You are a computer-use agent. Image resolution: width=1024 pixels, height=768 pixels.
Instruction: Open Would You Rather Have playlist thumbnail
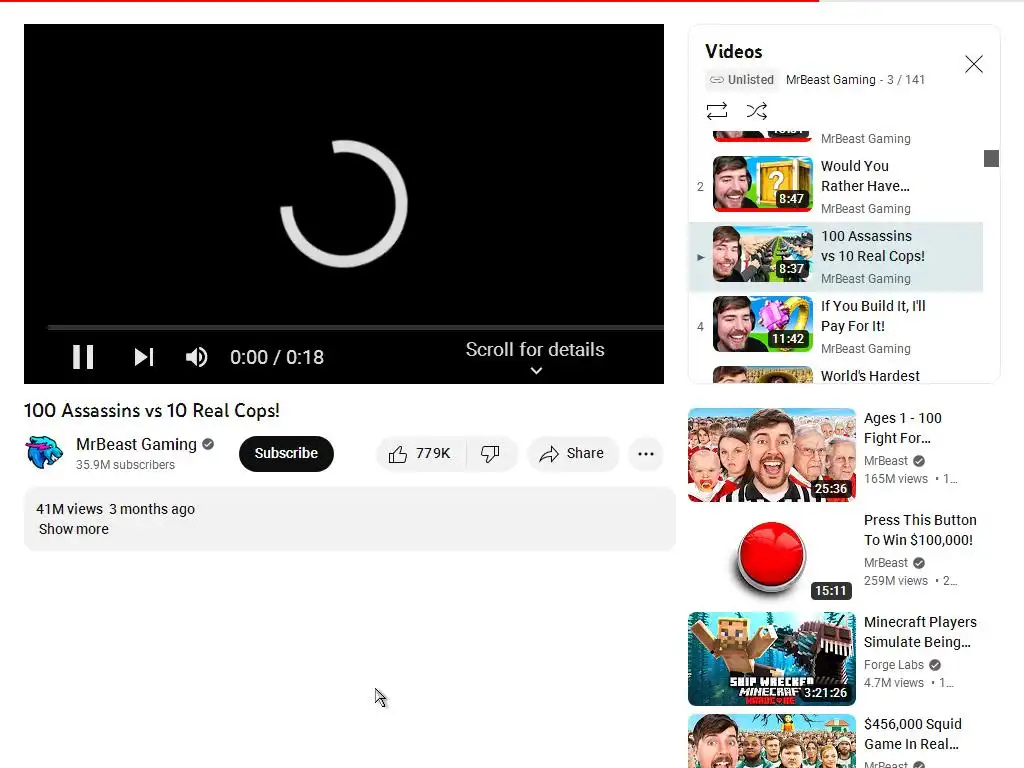[763, 184]
